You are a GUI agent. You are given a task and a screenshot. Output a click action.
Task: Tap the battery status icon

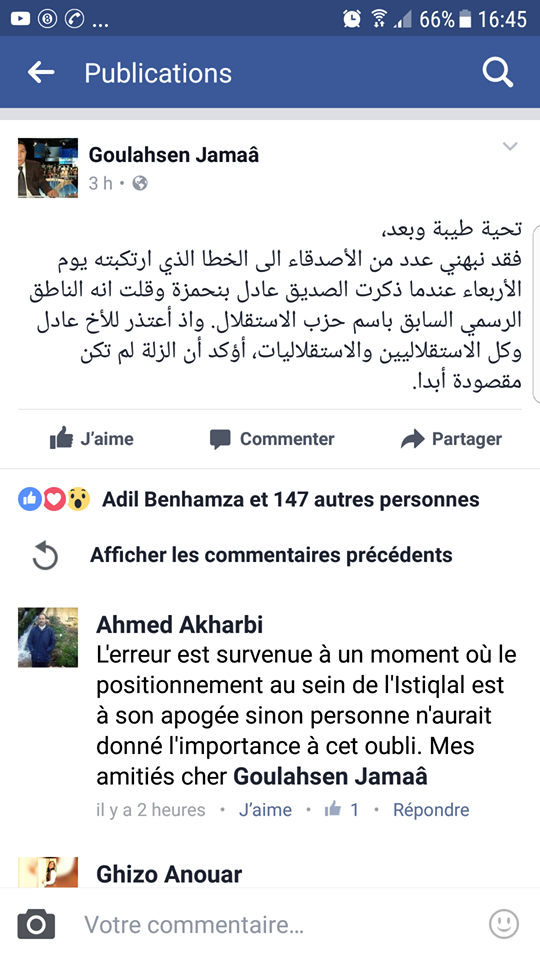click(465, 20)
